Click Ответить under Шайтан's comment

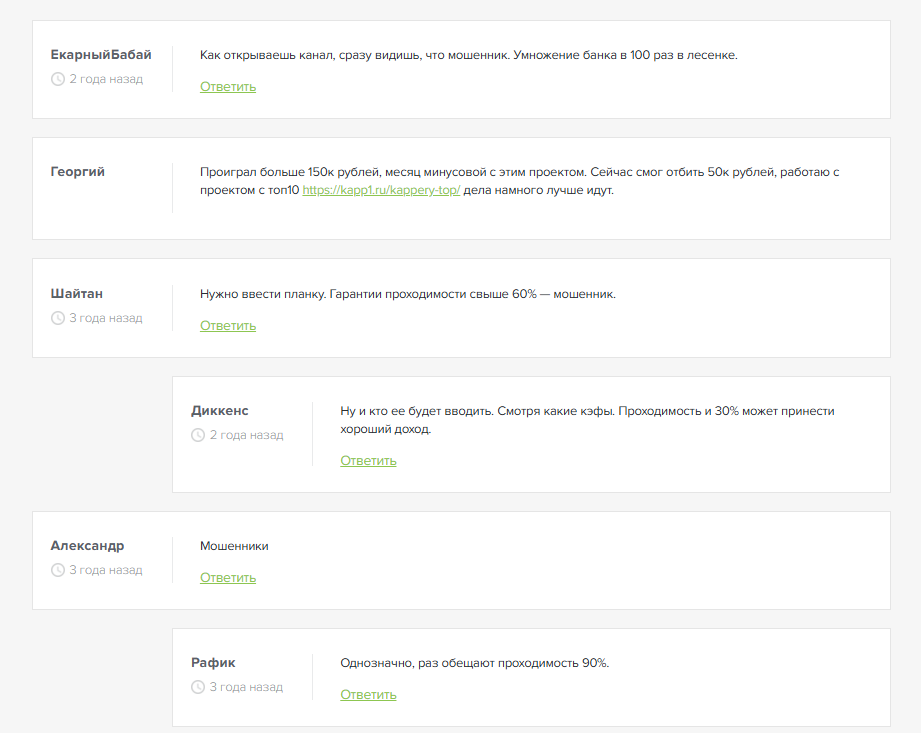(x=228, y=326)
